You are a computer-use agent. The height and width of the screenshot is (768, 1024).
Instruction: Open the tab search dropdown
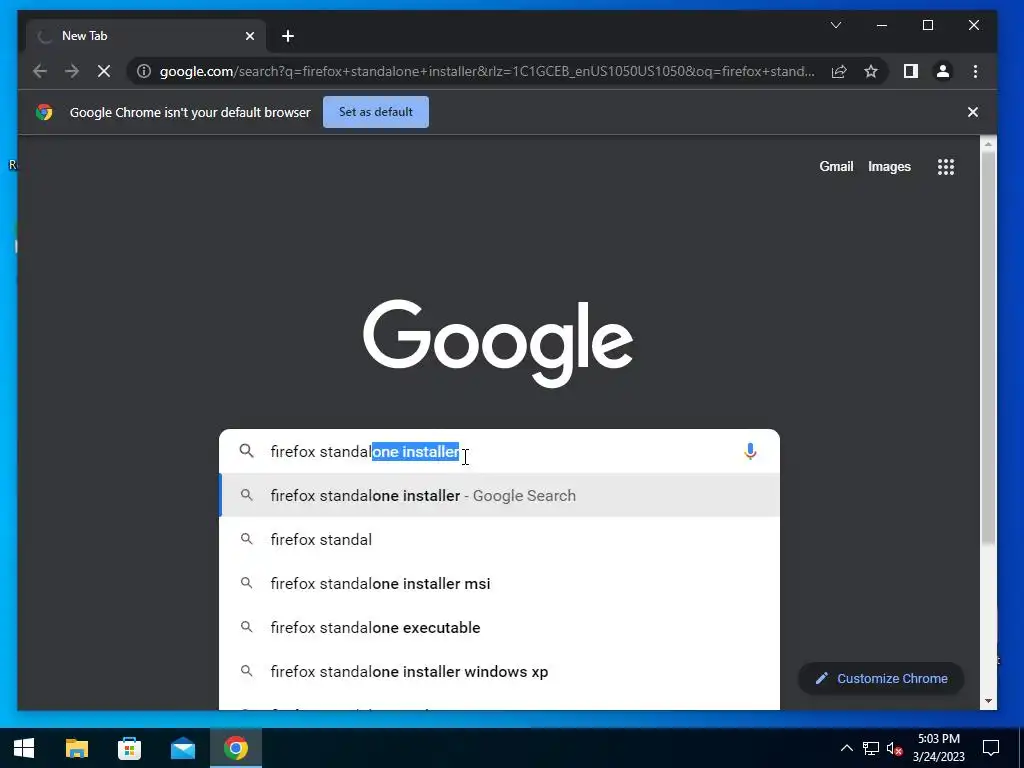click(x=835, y=25)
